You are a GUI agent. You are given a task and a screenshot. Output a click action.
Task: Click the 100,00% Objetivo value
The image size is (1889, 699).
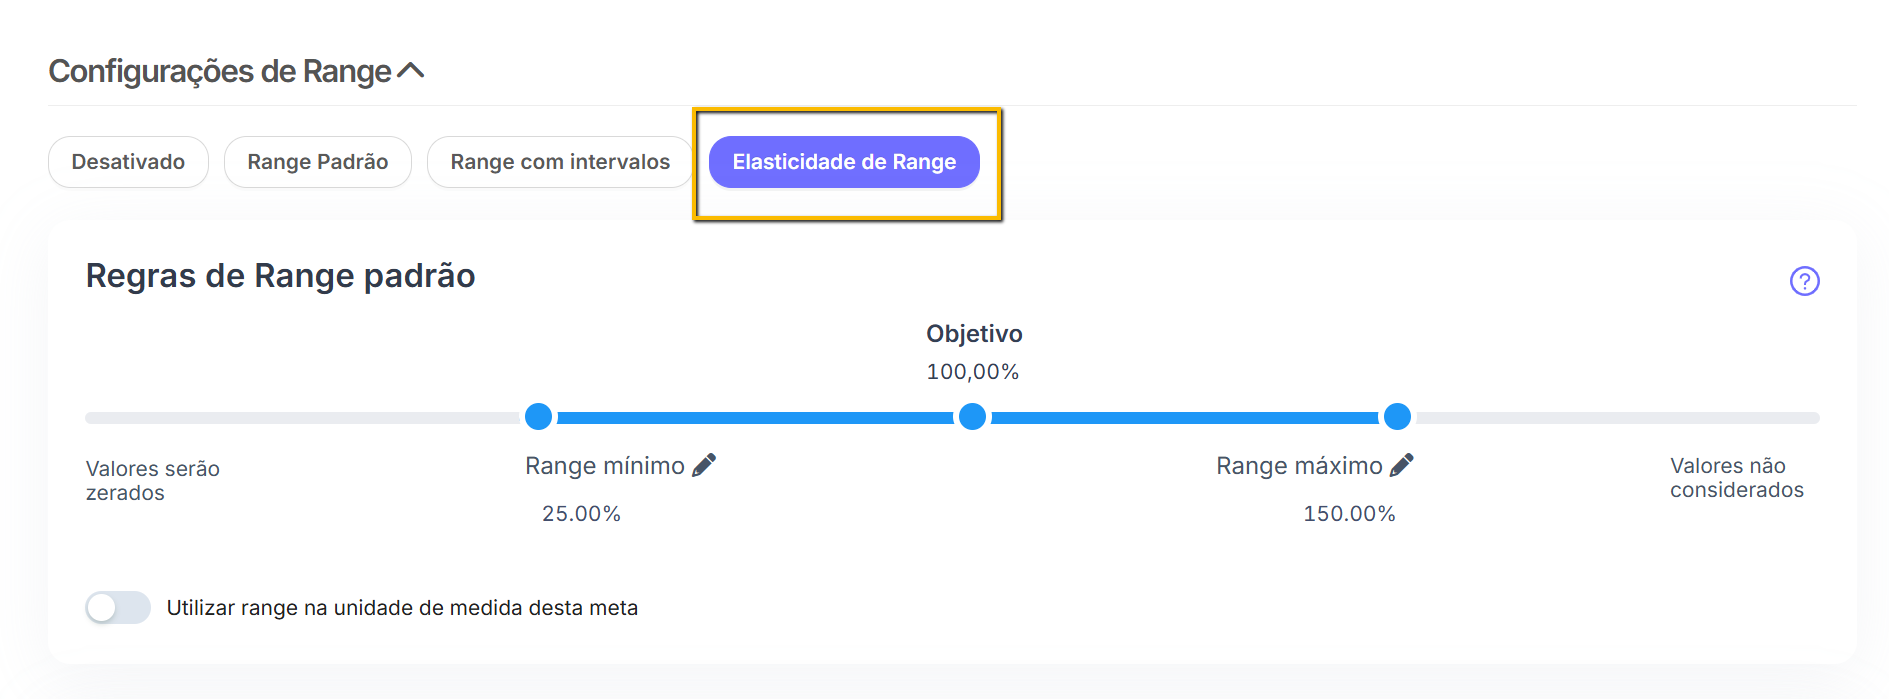point(972,372)
